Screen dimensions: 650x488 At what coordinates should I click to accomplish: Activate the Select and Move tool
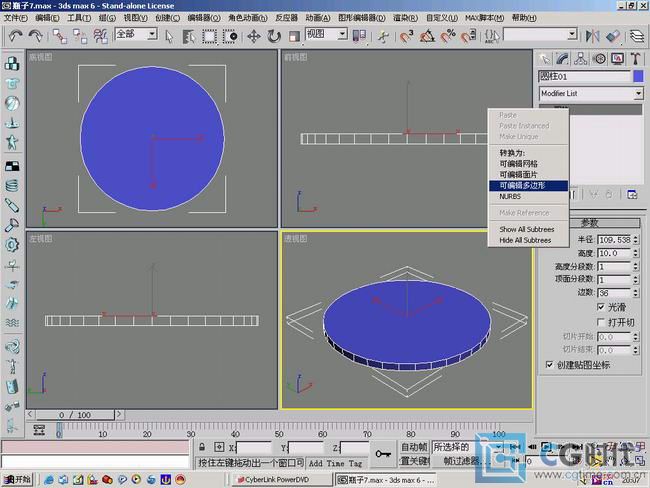pos(254,36)
